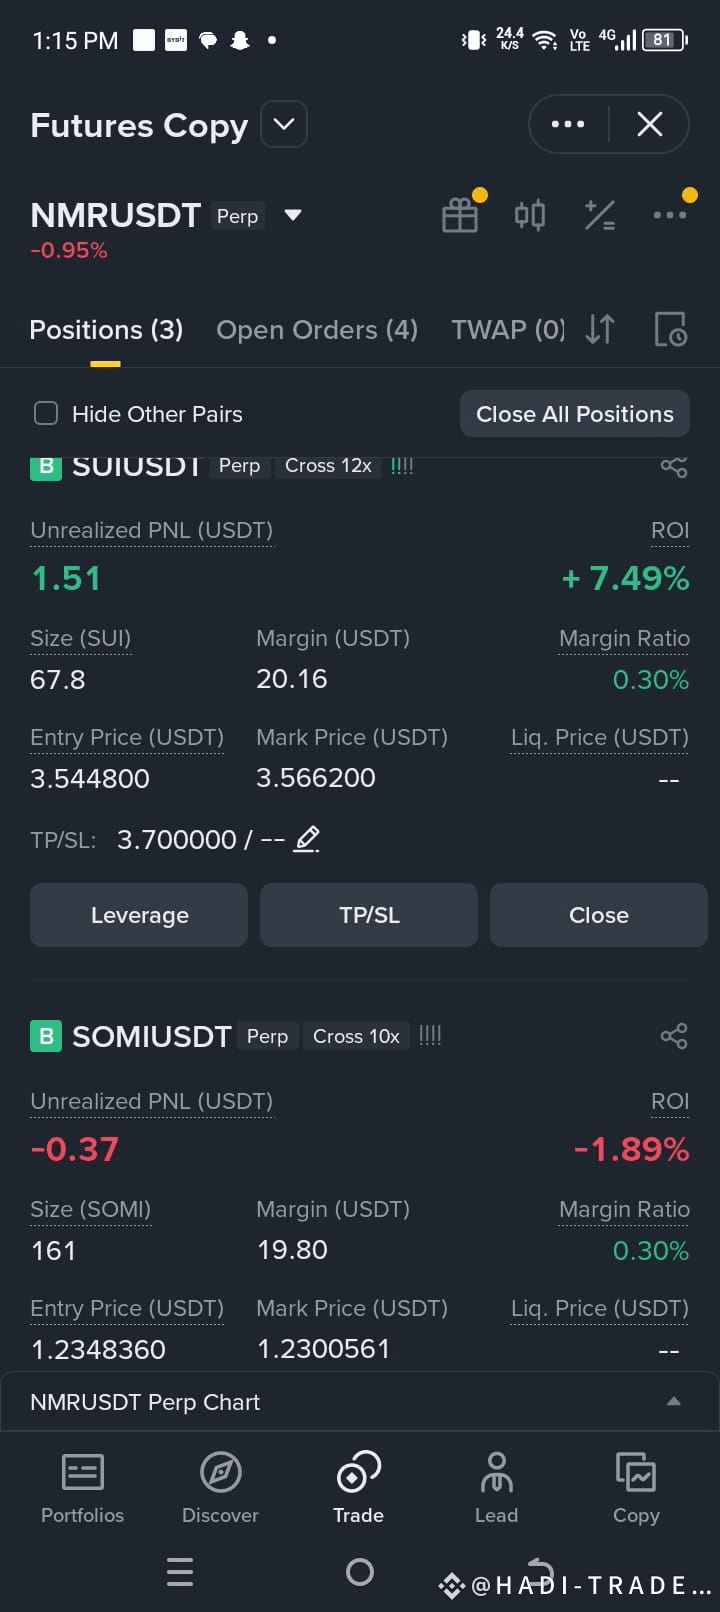Enable the Hide Other Pairs checkbox
720x1612 pixels.
46,414
